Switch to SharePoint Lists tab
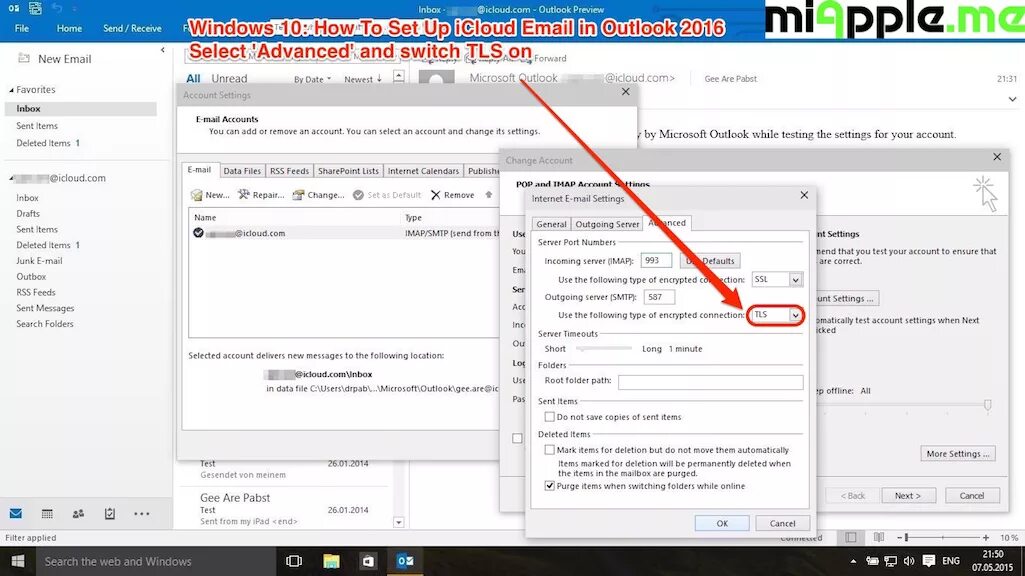The width and height of the screenshot is (1025, 576). tap(348, 171)
